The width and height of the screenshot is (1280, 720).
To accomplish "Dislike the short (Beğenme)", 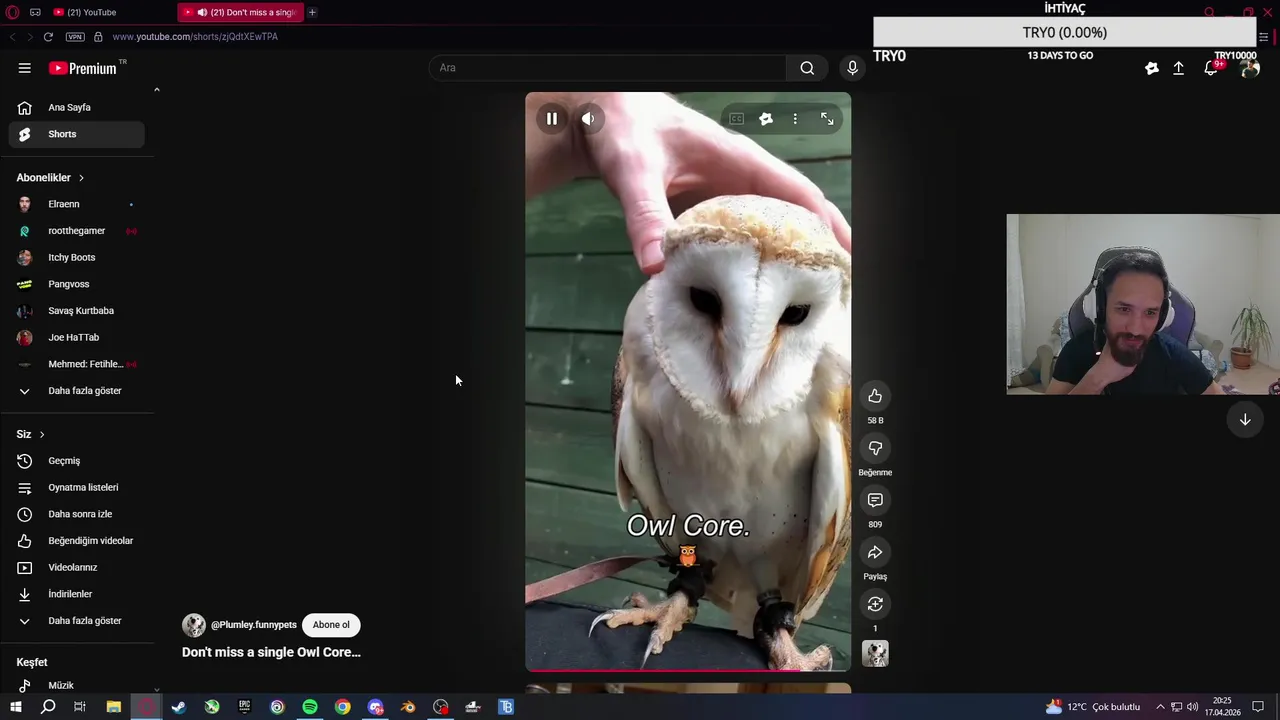I will click(875, 448).
